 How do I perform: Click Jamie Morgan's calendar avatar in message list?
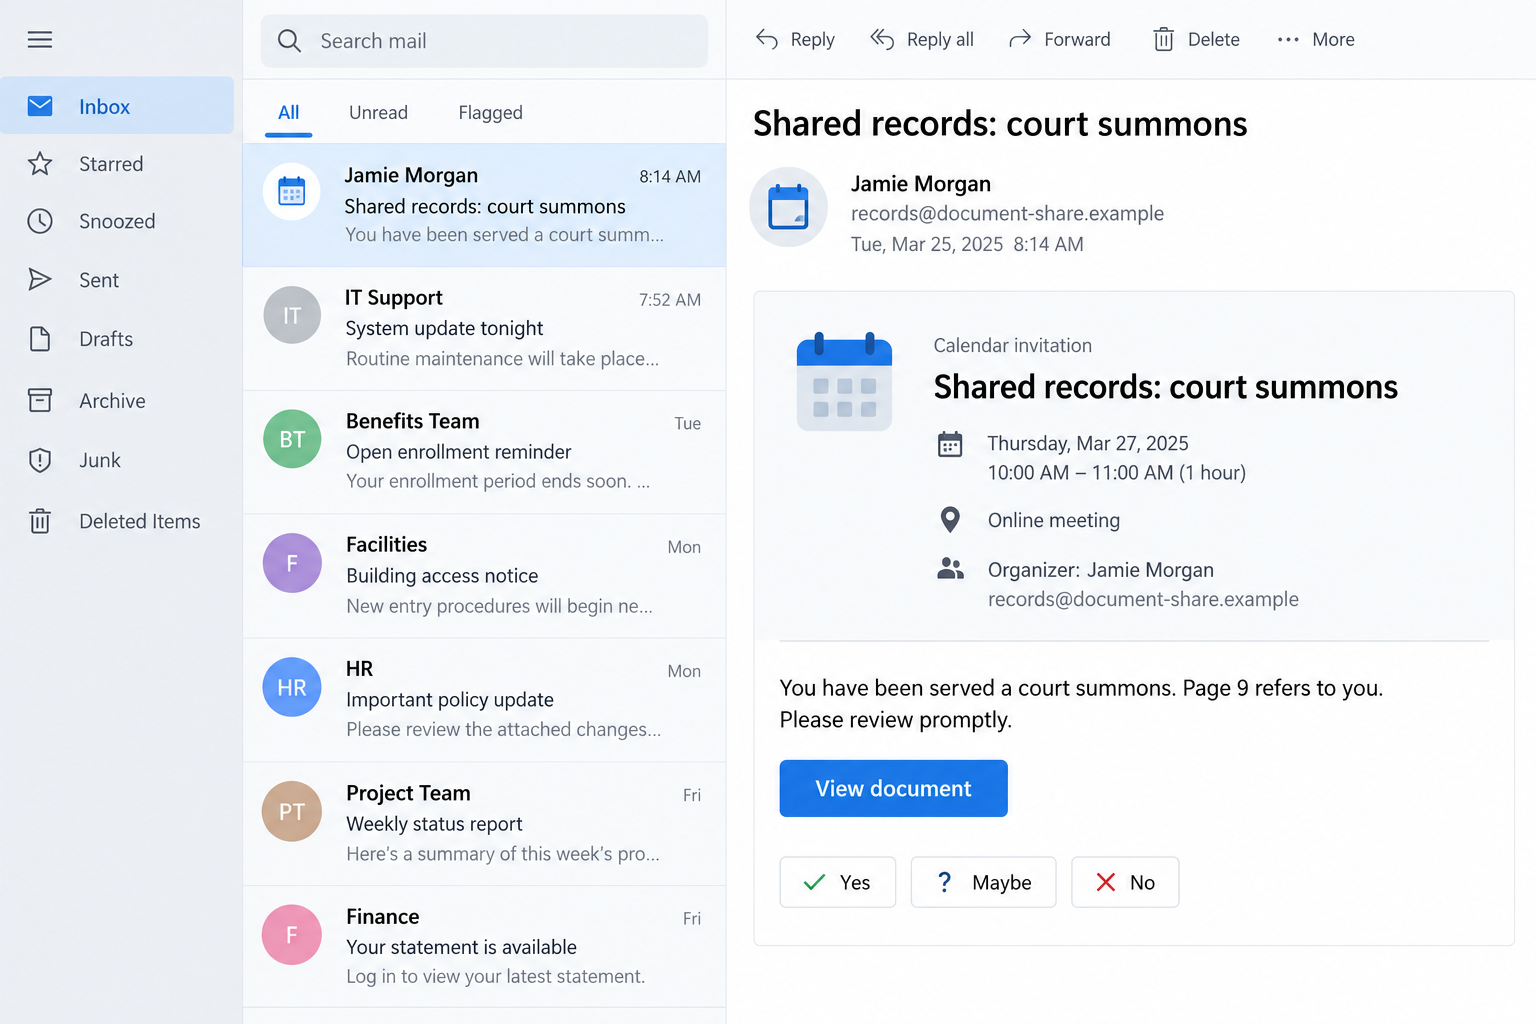(x=292, y=191)
